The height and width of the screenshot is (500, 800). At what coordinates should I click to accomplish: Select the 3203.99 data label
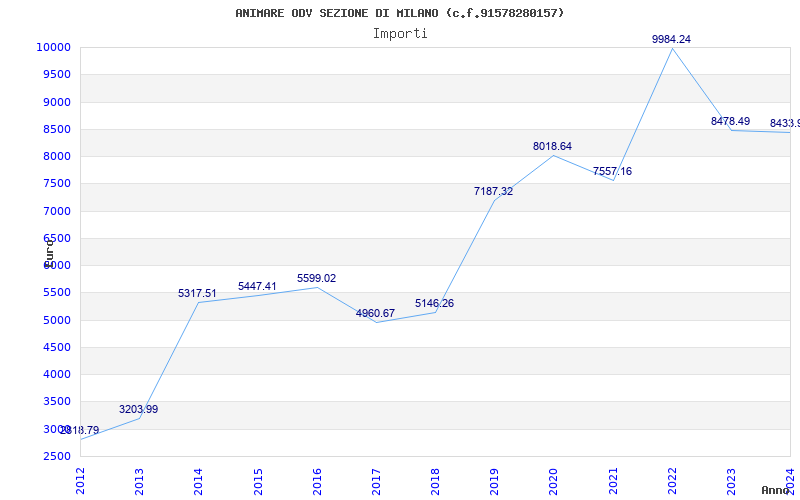(138, 410)
